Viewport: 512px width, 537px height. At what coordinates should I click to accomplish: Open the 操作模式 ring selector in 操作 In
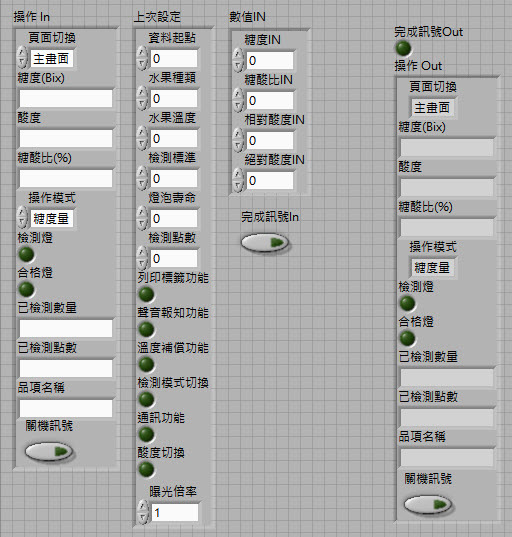click(52, 218)
